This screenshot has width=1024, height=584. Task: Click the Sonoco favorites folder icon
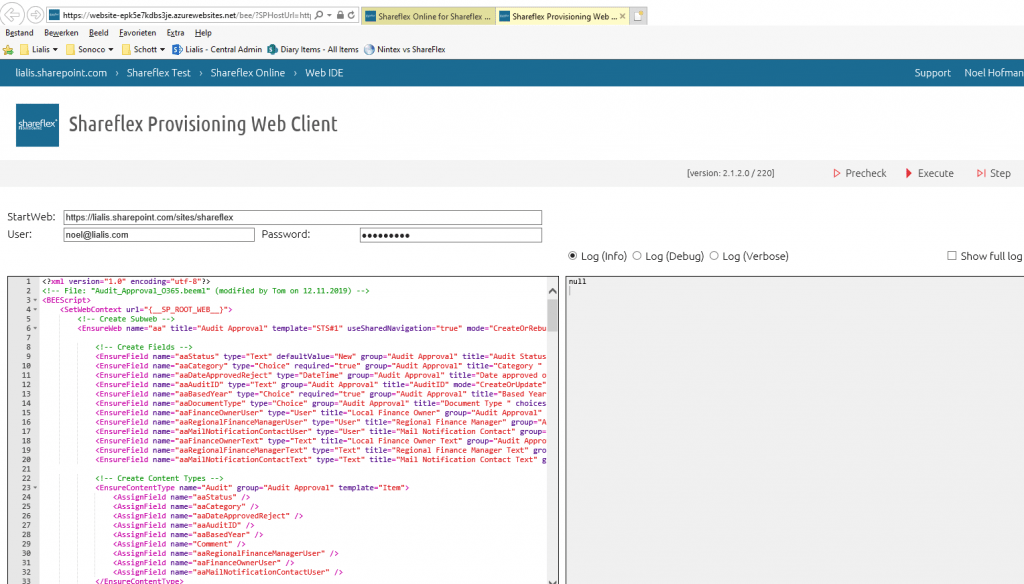tap(71, 50)
